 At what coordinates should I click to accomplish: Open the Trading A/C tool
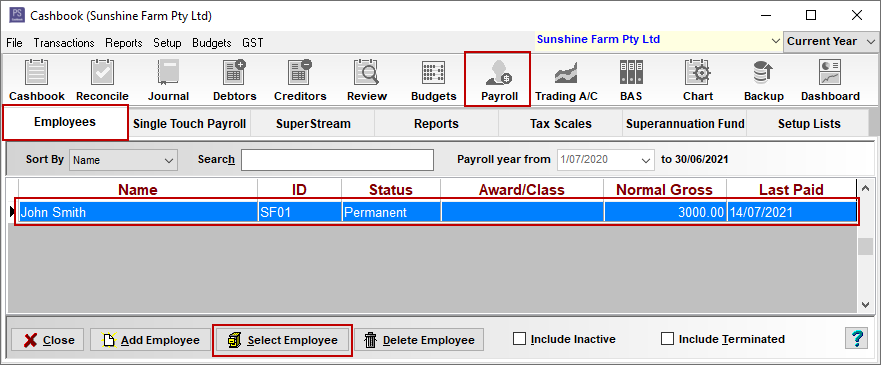(x=566, y=80)
